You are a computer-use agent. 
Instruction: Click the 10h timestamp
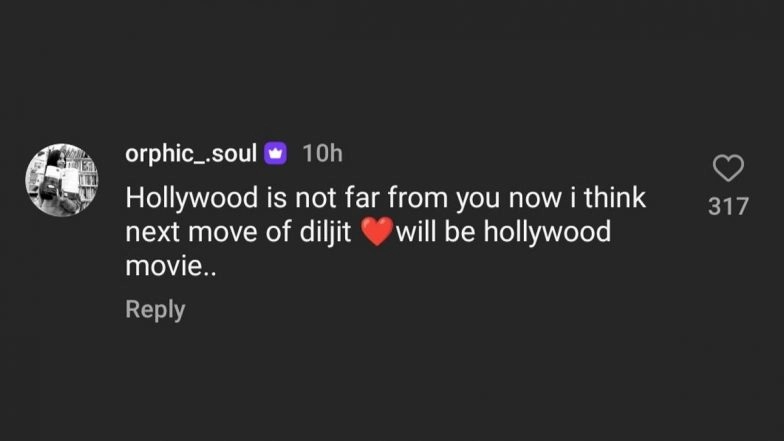(x=321, y=154)
